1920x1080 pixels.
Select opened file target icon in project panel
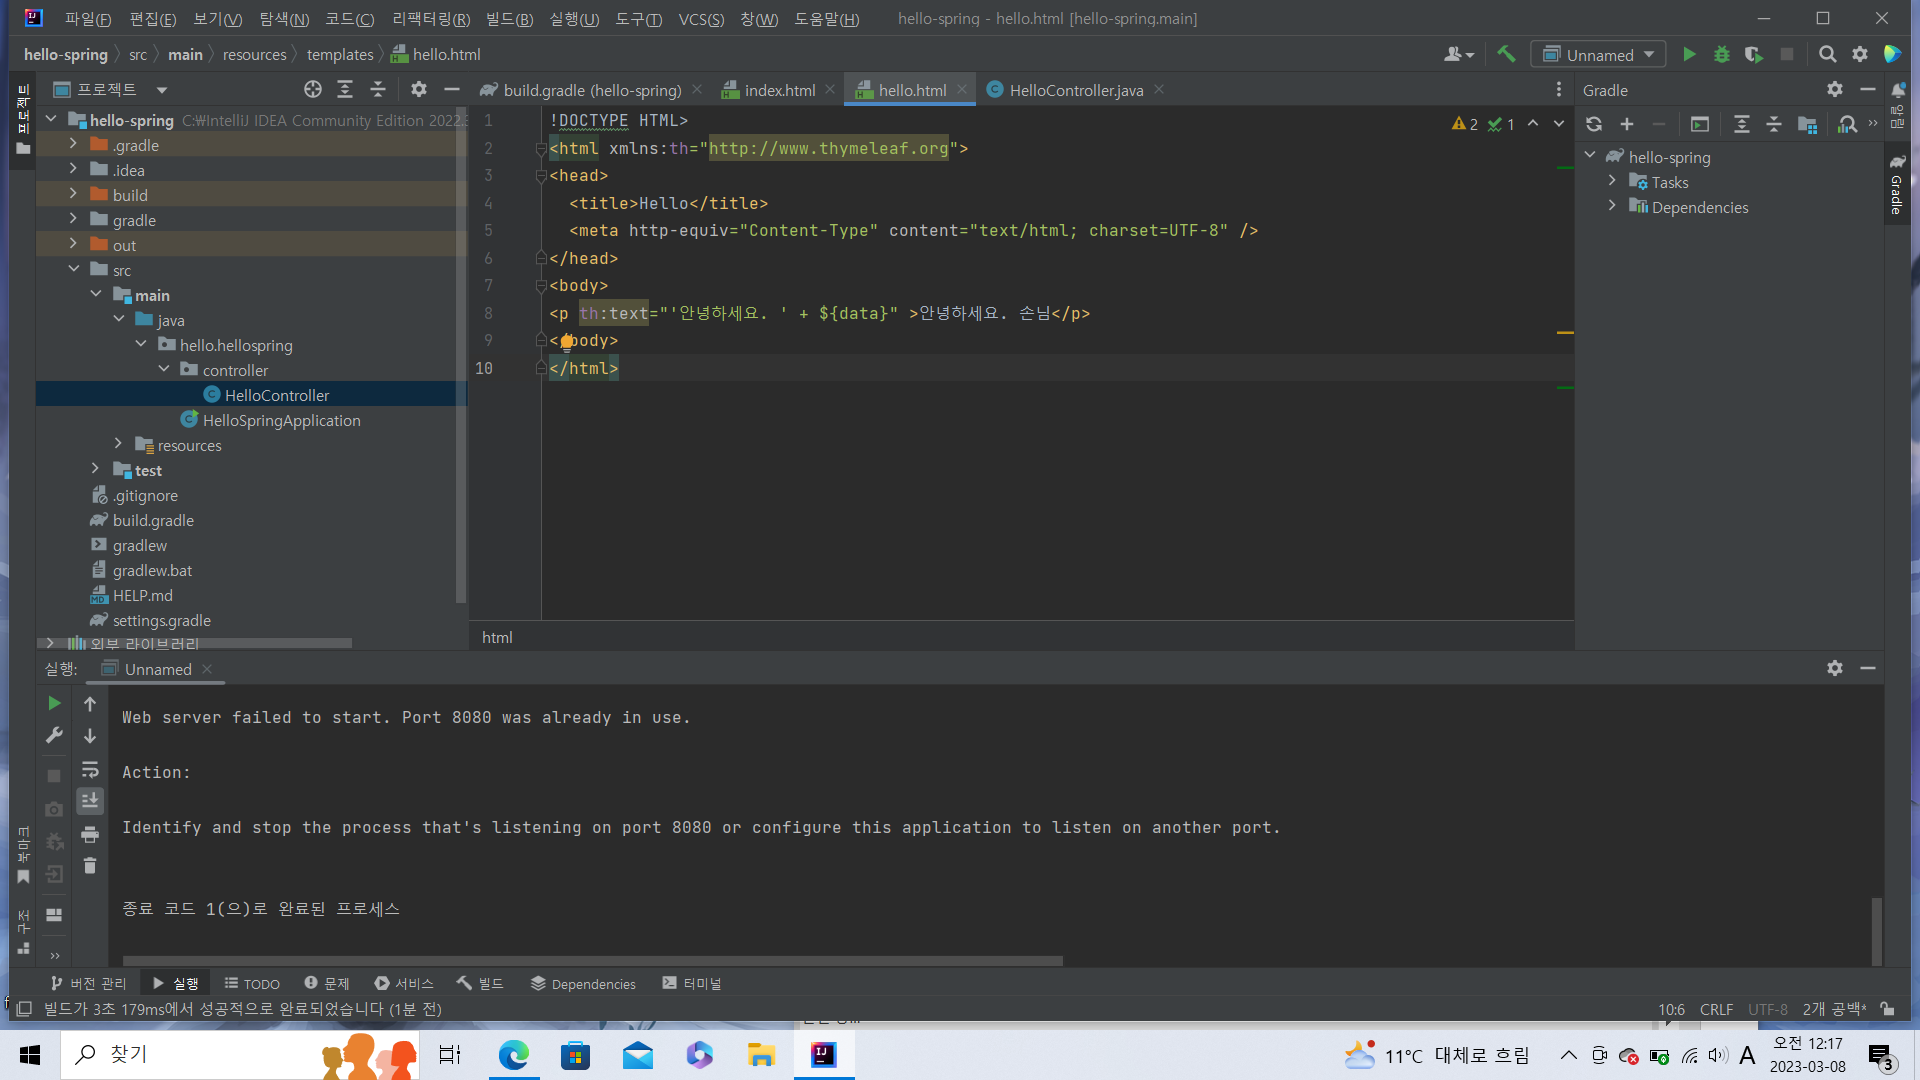313,90
